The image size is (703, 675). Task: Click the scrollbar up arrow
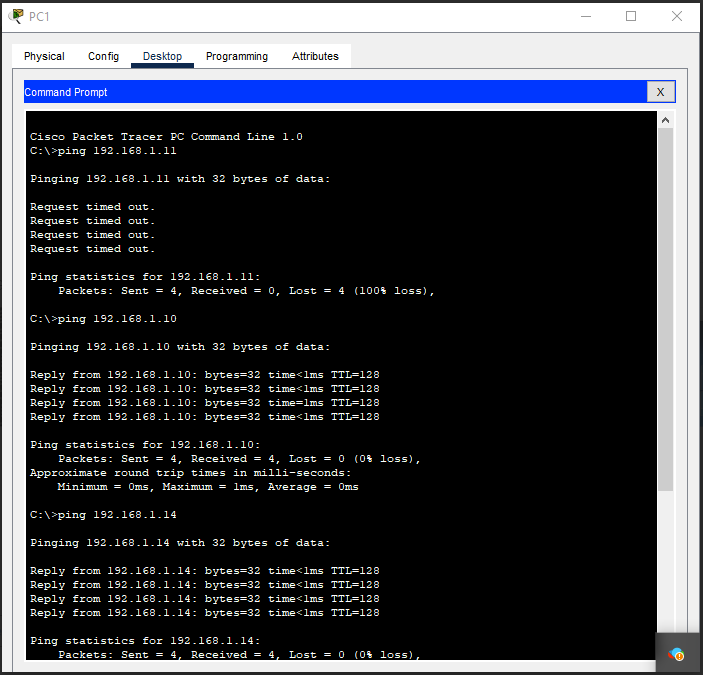tap(665, 120)
